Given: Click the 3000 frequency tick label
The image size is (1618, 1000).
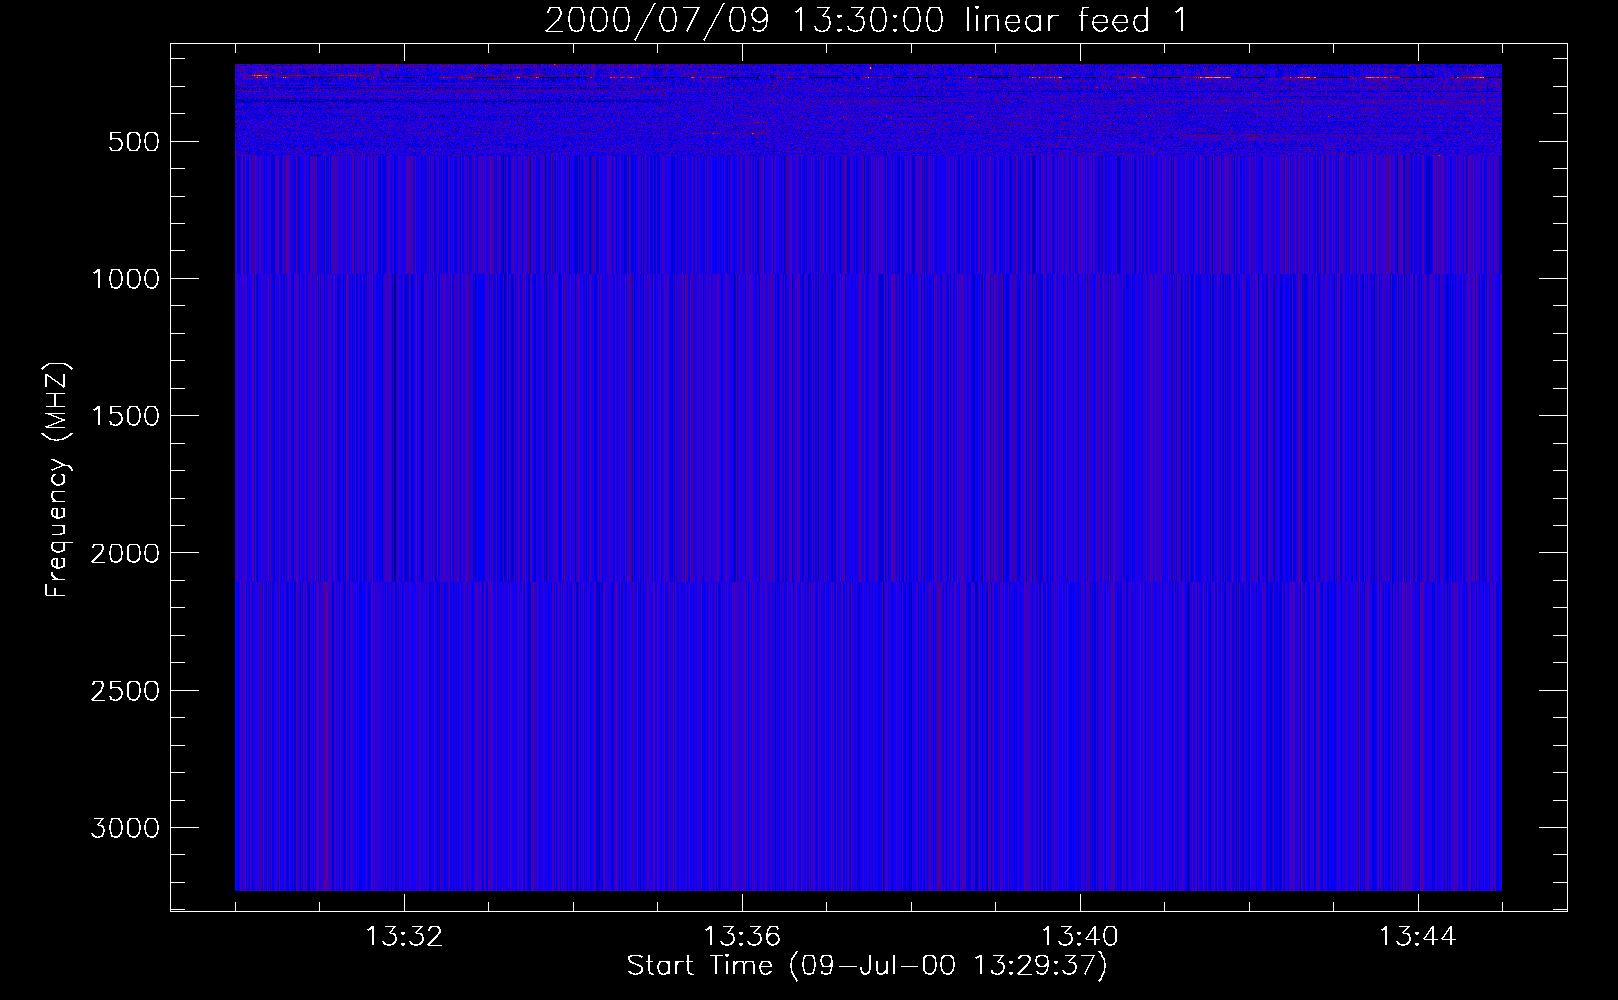Looking at the screenshot, I should (125, 828).
